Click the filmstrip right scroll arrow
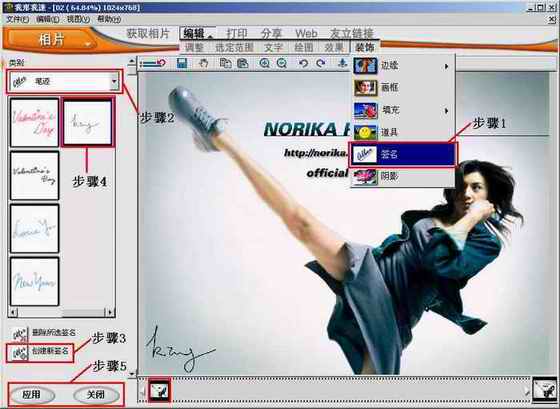560x409 pixels. (x=527, y=391)
